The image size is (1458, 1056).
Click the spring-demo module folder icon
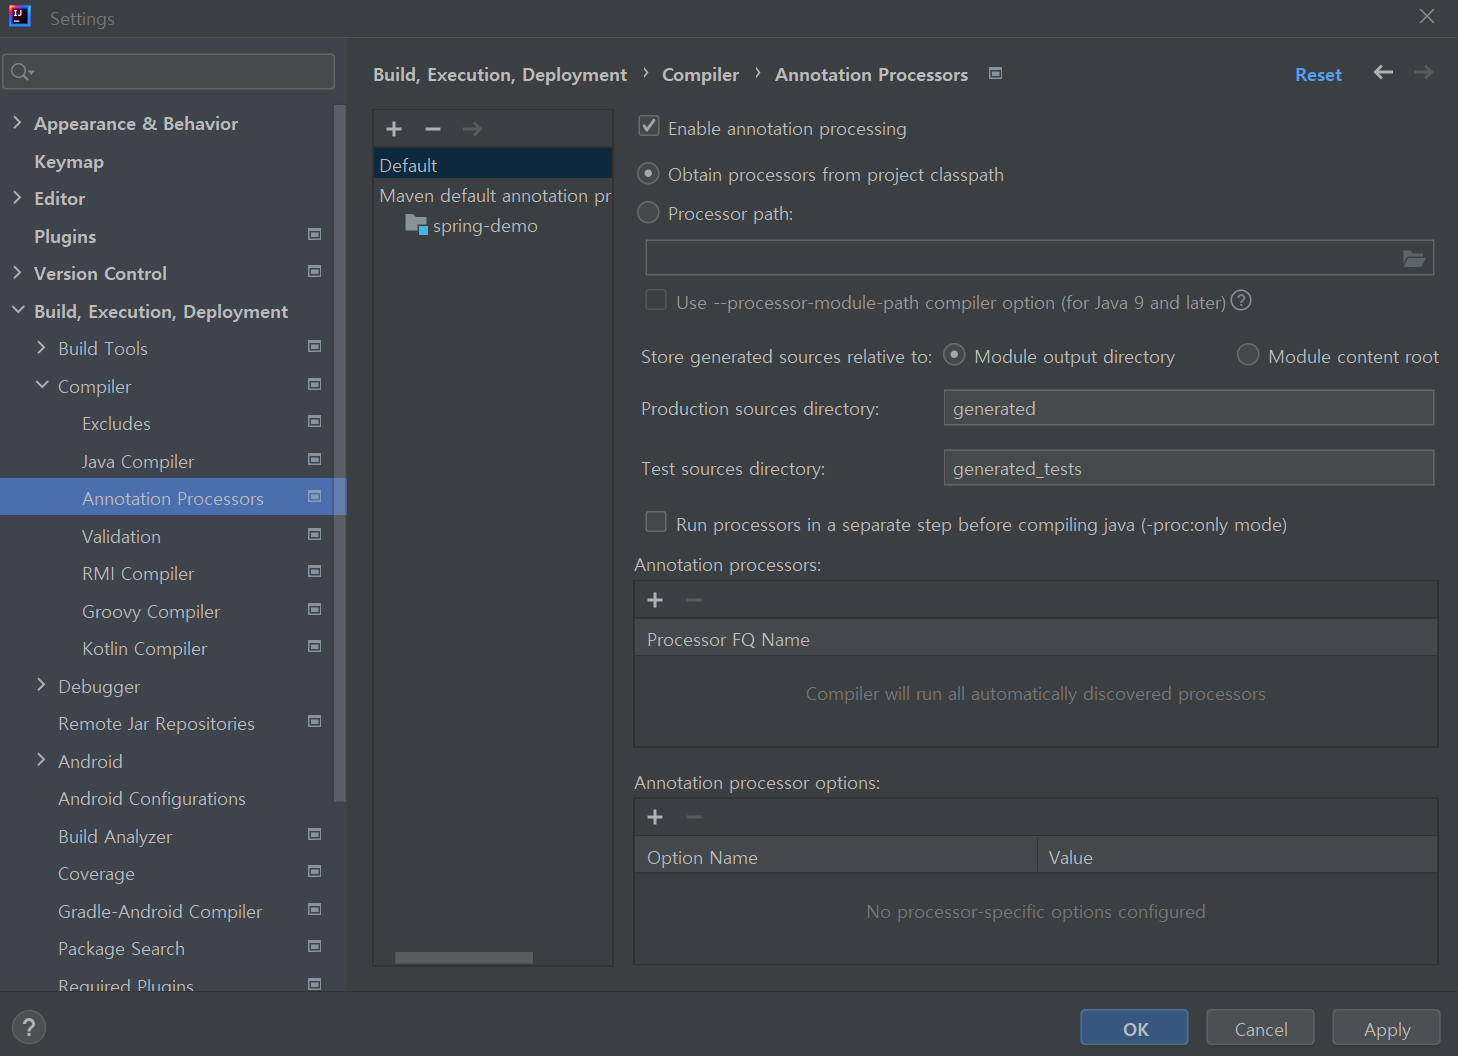click(x=416, y=224)
